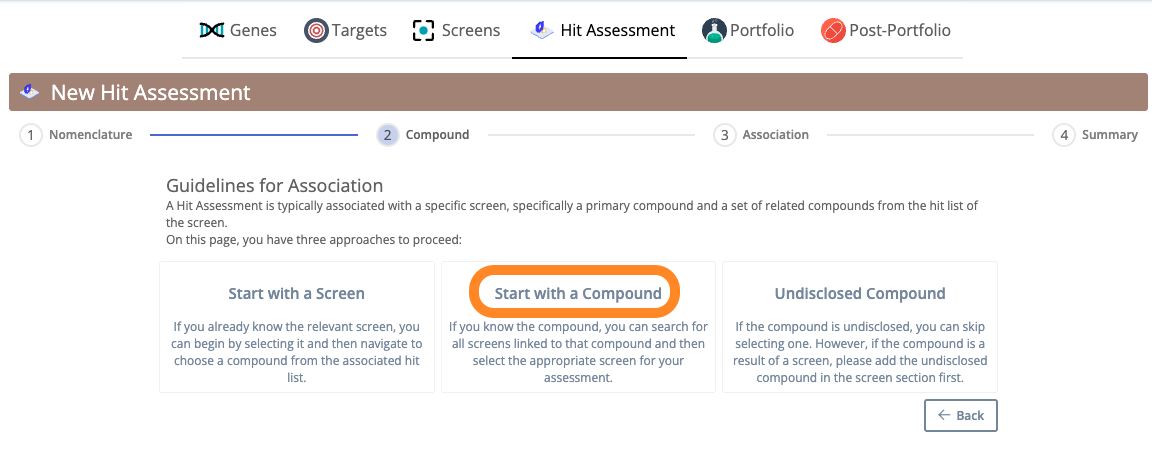
Task: Click the back arrow icon
Action: (945, 415)
